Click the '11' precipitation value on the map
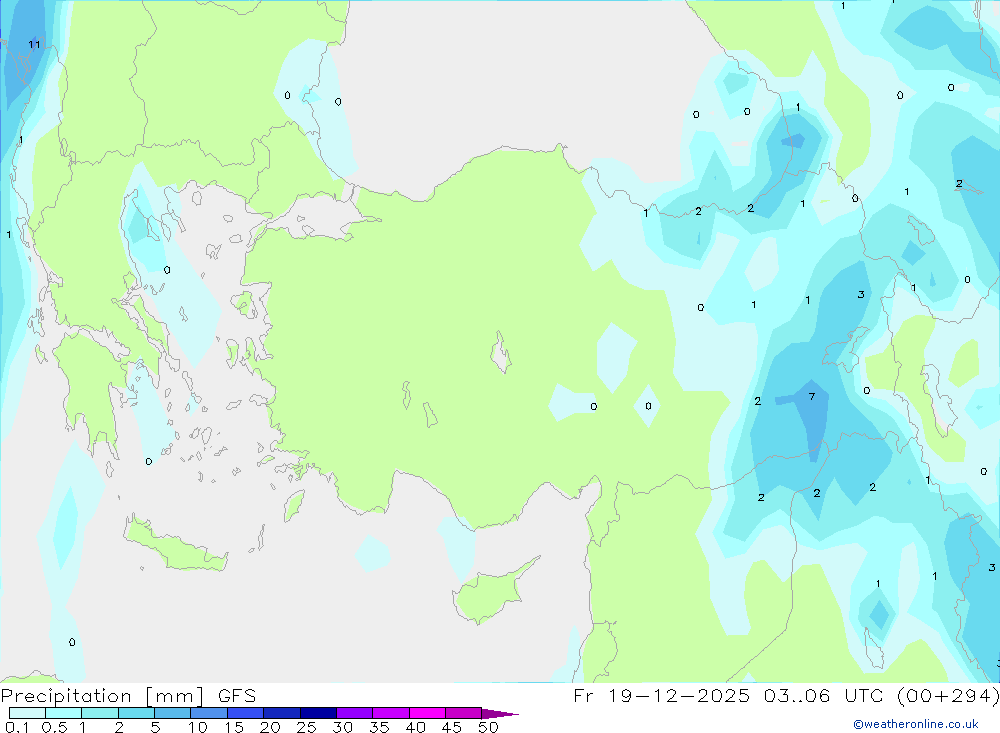This screenshot has height=733, width=1000. 34,45
